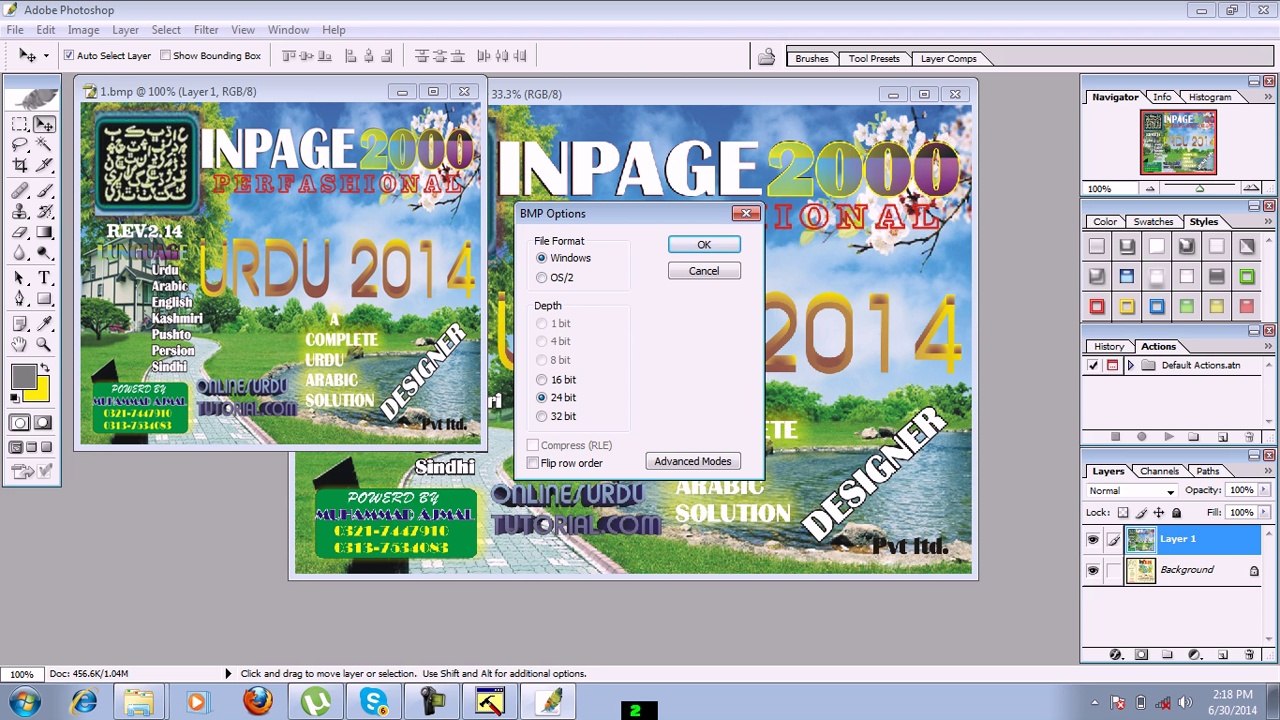Open the Filter menu

[206, 30]
